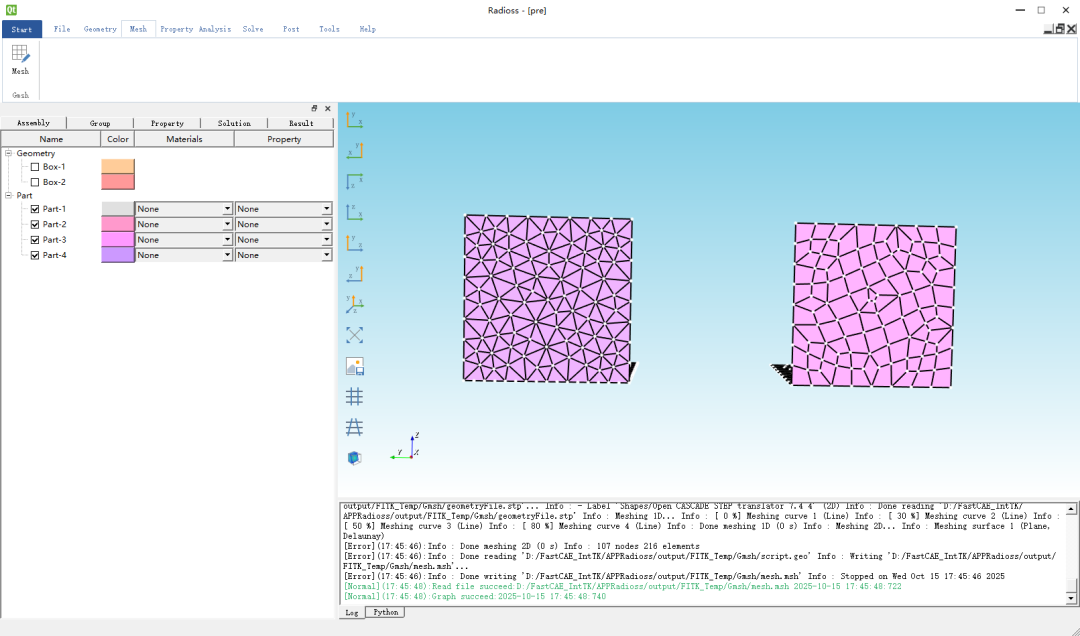Switch to the Assembly panel tab

click(34, 123)
